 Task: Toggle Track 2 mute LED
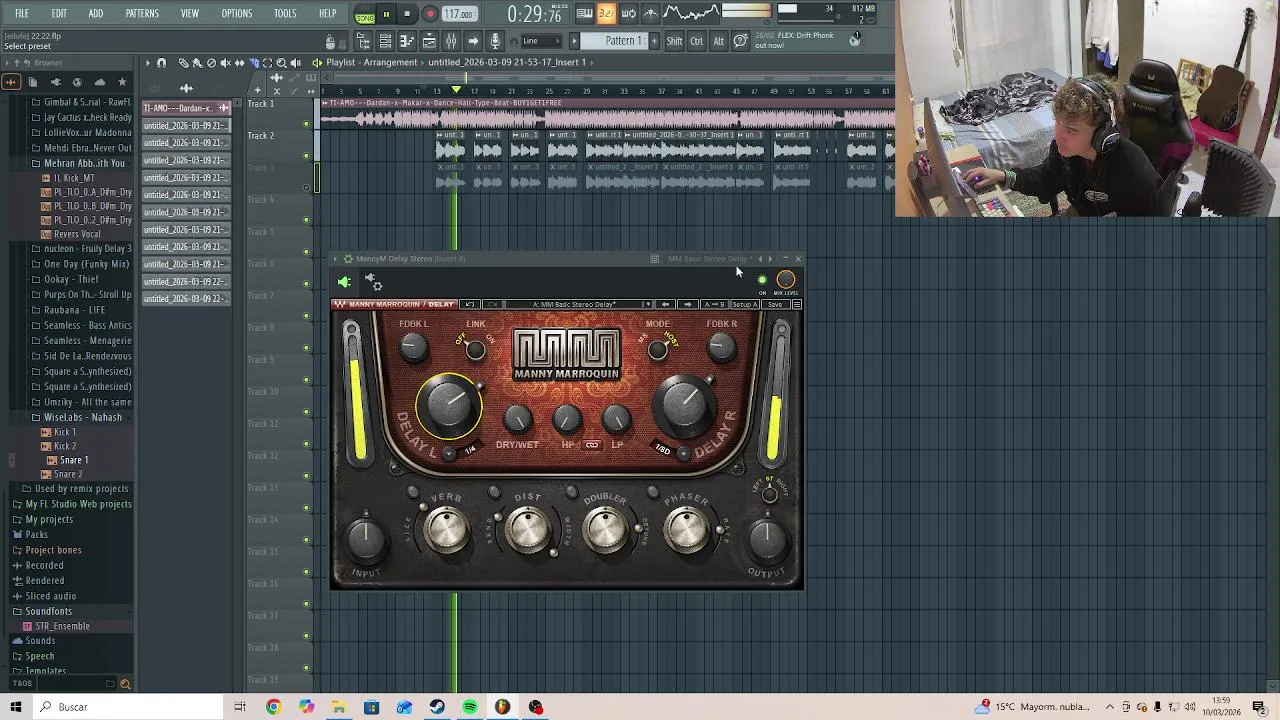pos(306,156)
